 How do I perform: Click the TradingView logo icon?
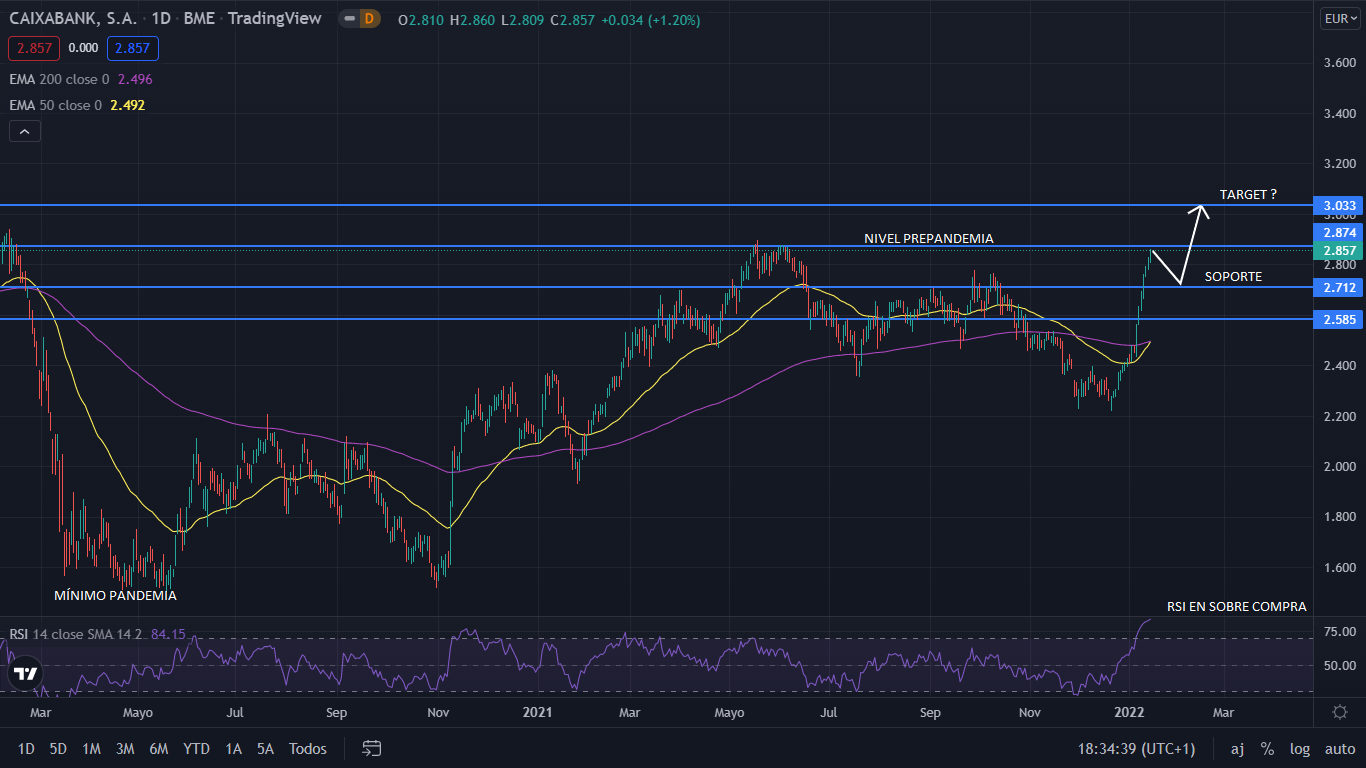click(26, 674)
